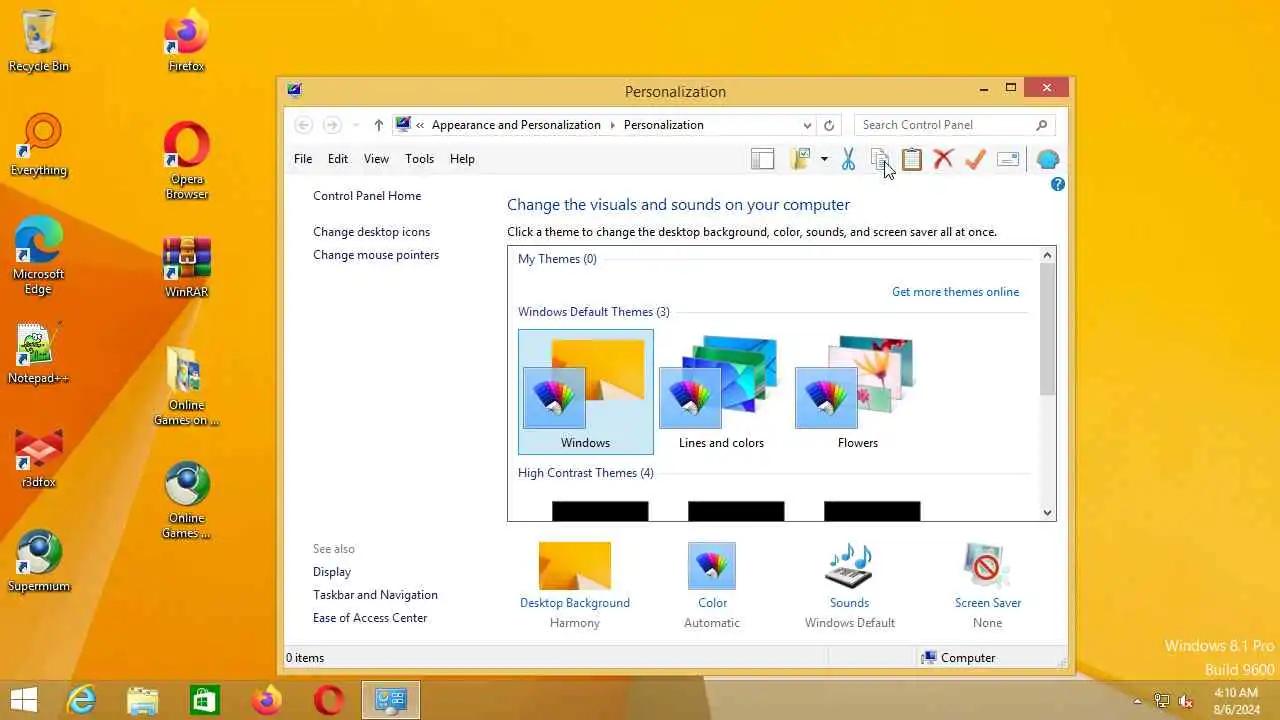The image size is (1280, 720).
Task: Click the High Contrast Themes (4) heading
Action: click(586, 473)
